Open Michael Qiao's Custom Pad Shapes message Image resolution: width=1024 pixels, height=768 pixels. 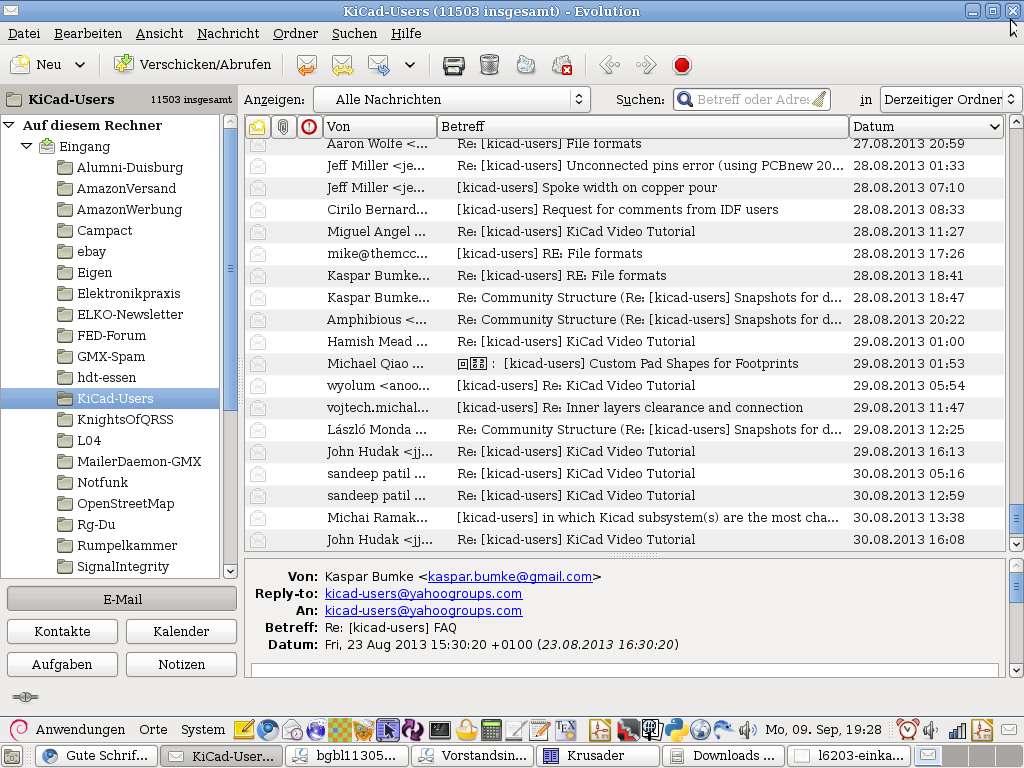coord(625,364)
